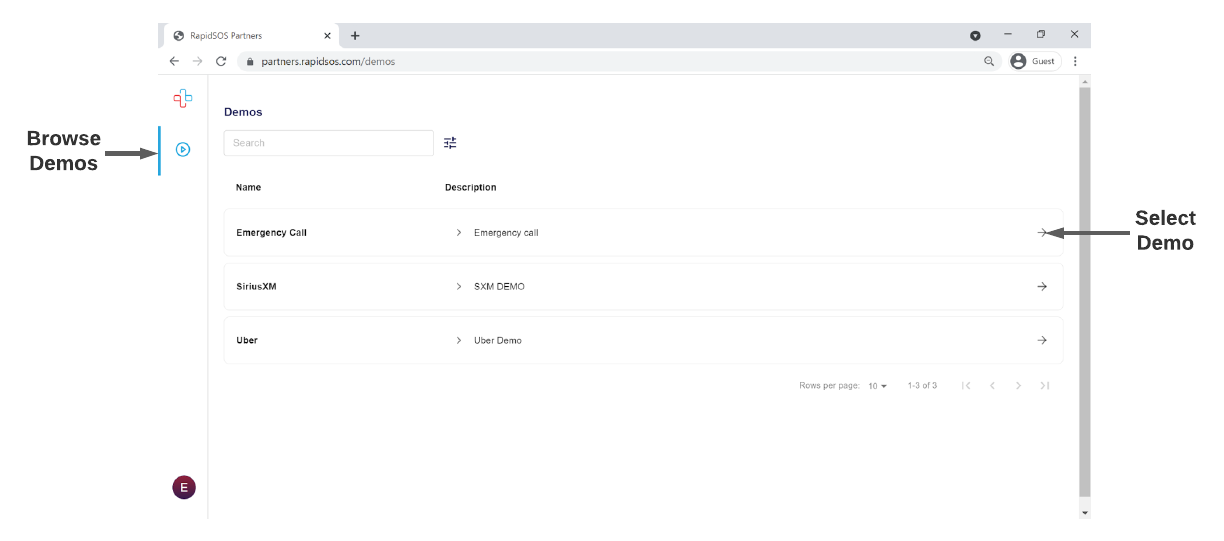Open the Uber demo arrow
1224x541 pixels.
coord(1042,340)
